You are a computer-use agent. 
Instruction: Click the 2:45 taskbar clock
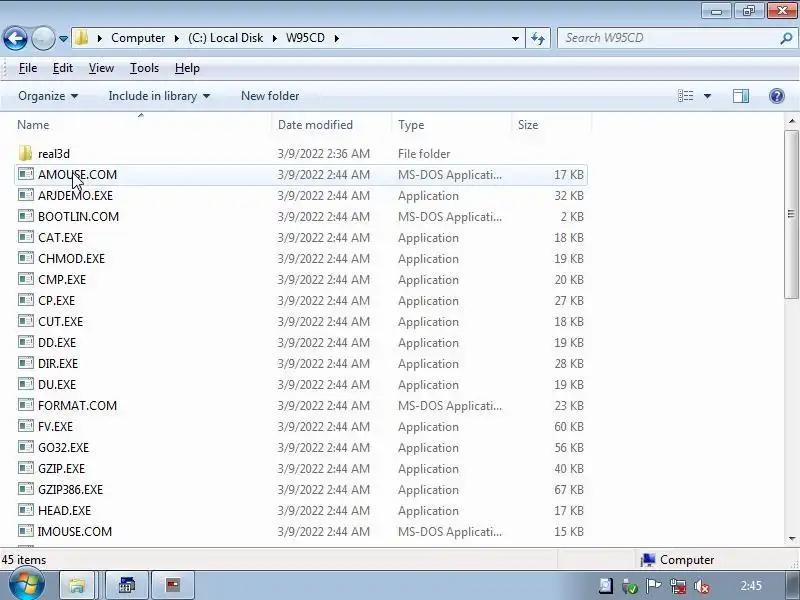(751, 586)
